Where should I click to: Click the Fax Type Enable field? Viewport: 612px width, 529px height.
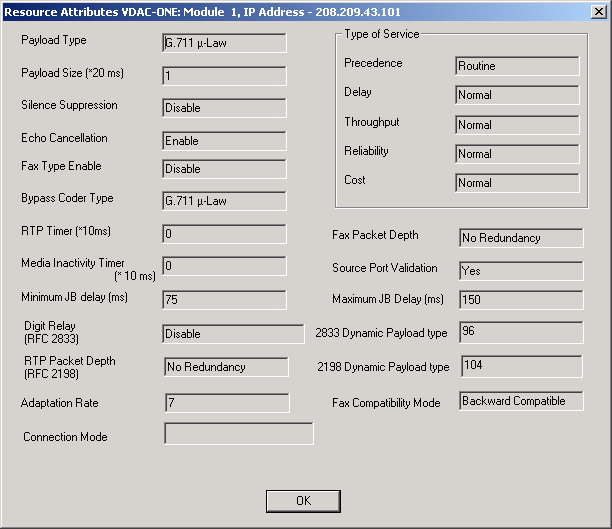tap(224, 169)
